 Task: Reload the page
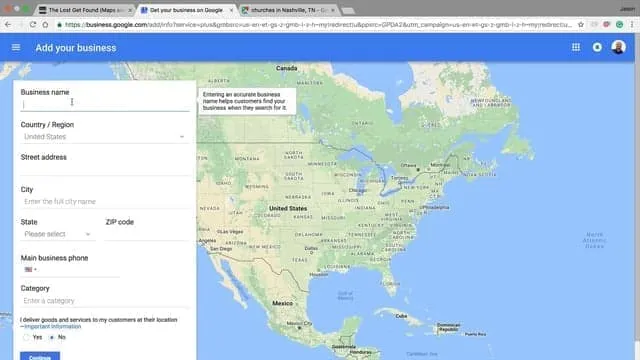33,25
